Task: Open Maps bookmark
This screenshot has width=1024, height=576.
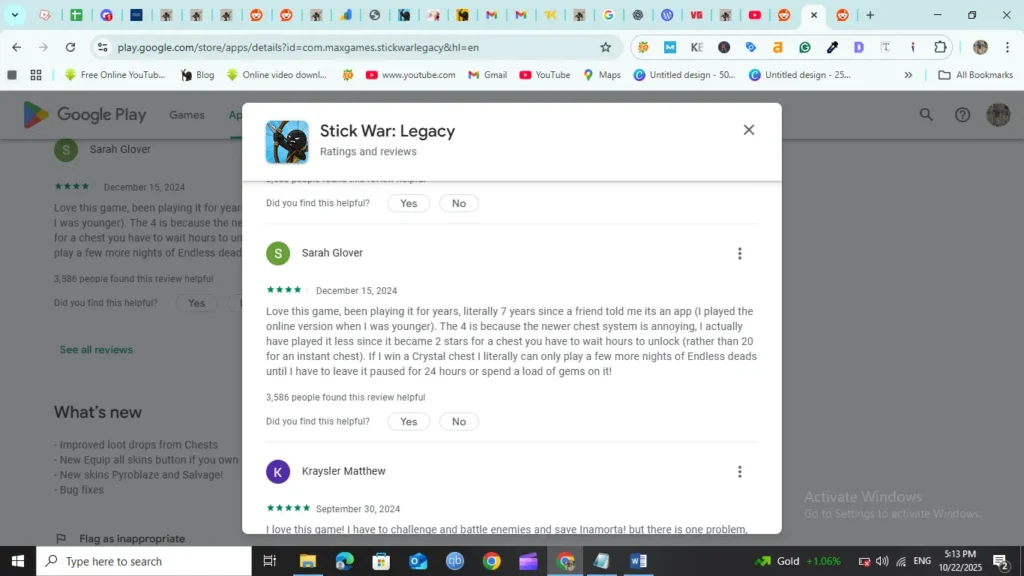Action: coord(601,75)
